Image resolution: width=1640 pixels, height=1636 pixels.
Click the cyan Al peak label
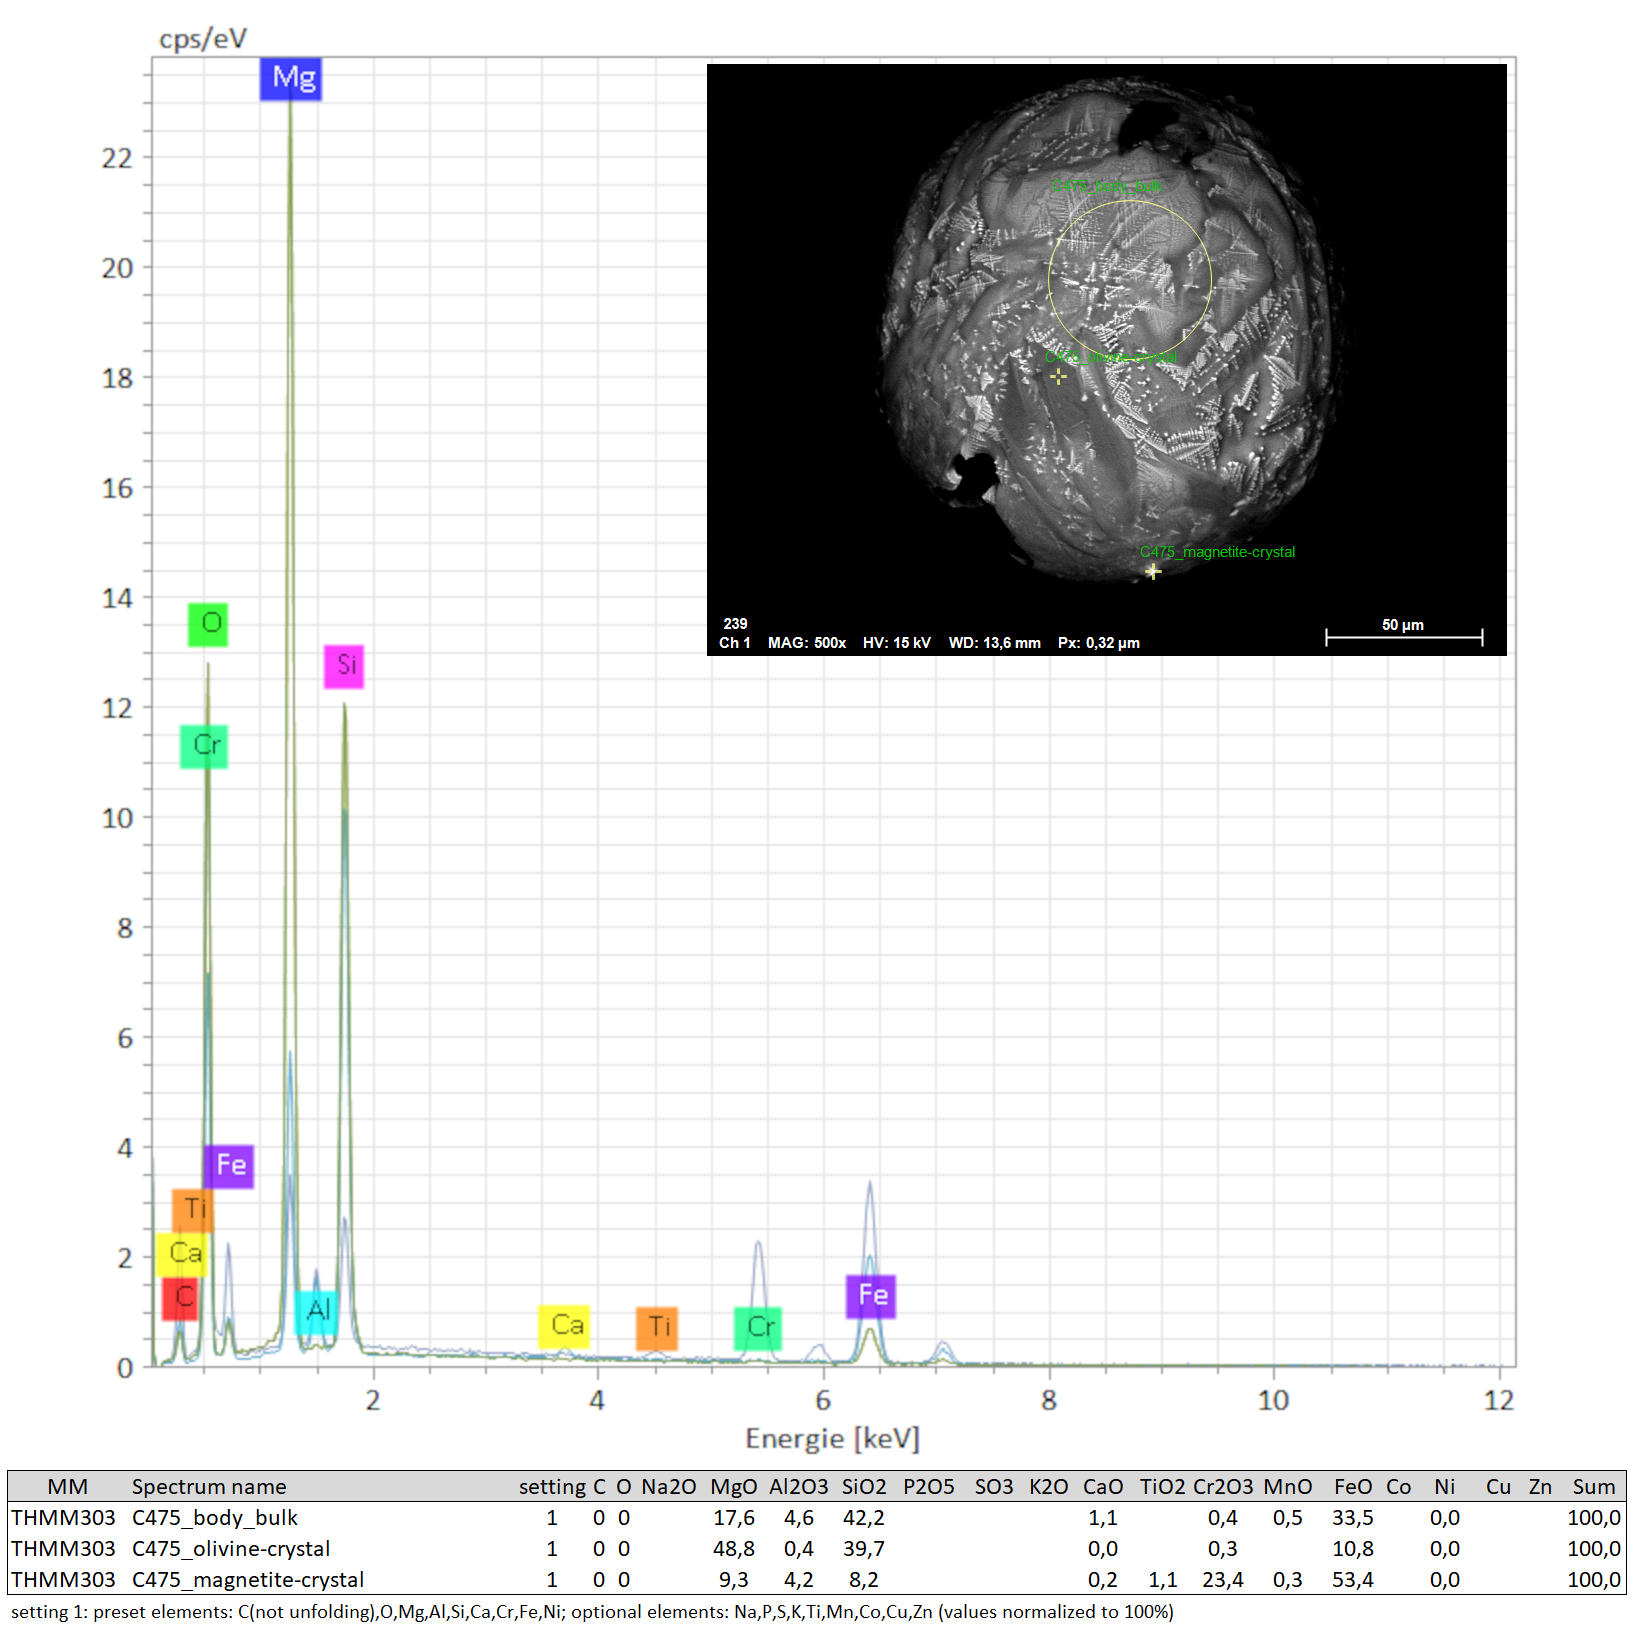tap(317, 1310)
